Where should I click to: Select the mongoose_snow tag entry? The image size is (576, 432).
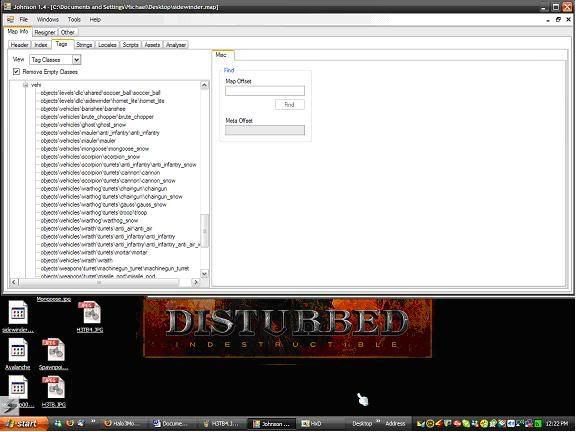(x=95, y=149)
